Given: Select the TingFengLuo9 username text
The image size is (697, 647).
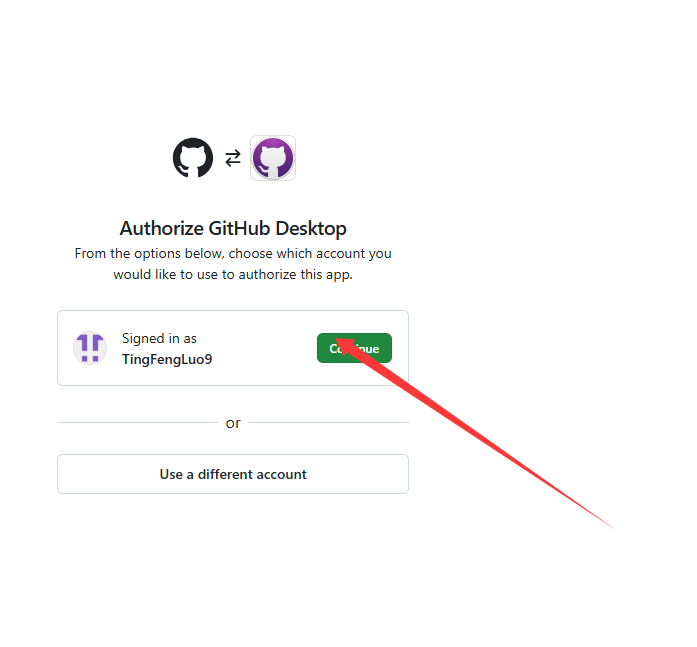Looking at the screenshot, I should click(167, 359).
